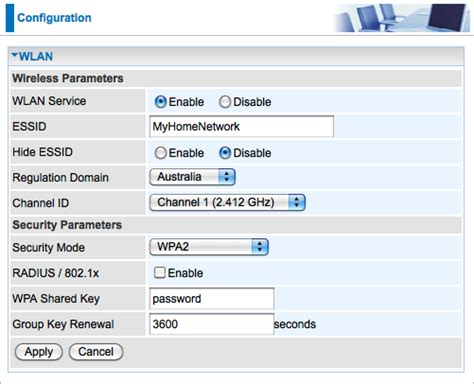Select Disable for Hide ESSID
Viewport: 474px width, 384px height.
click(x=225, y=153)
